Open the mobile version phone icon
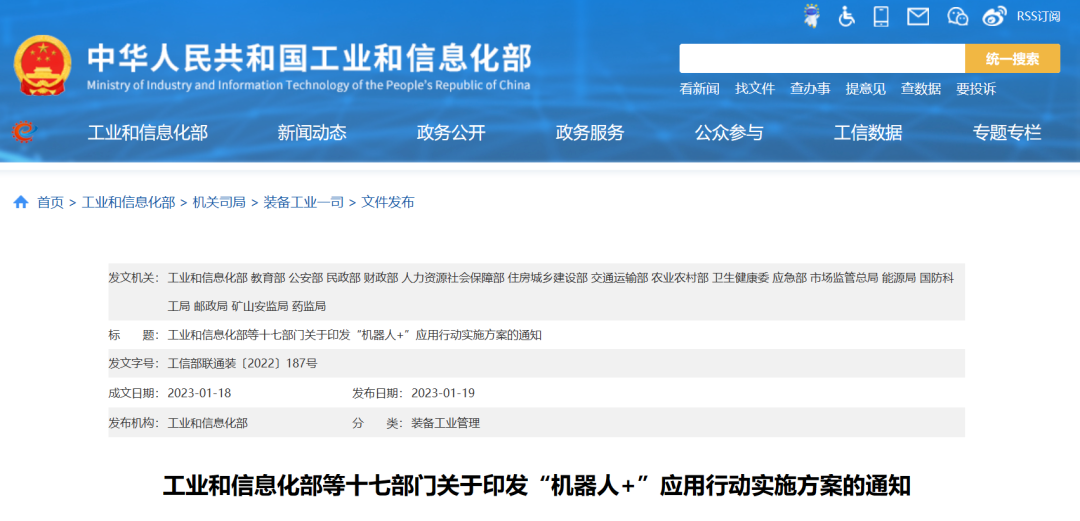1080x521 pixels. [881, 16]
